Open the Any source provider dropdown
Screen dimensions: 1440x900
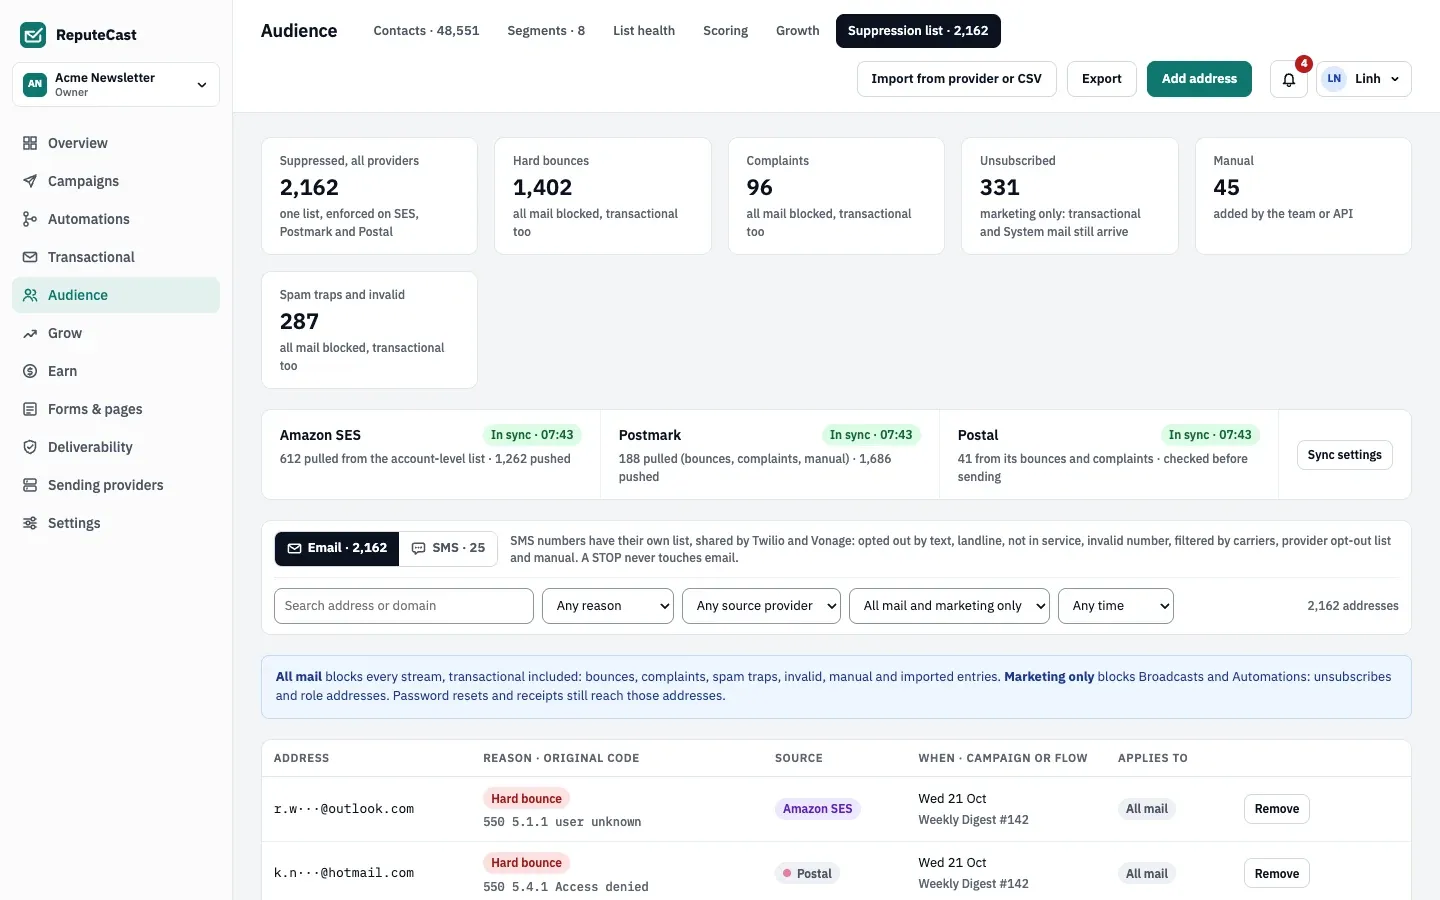pos(761,606)
